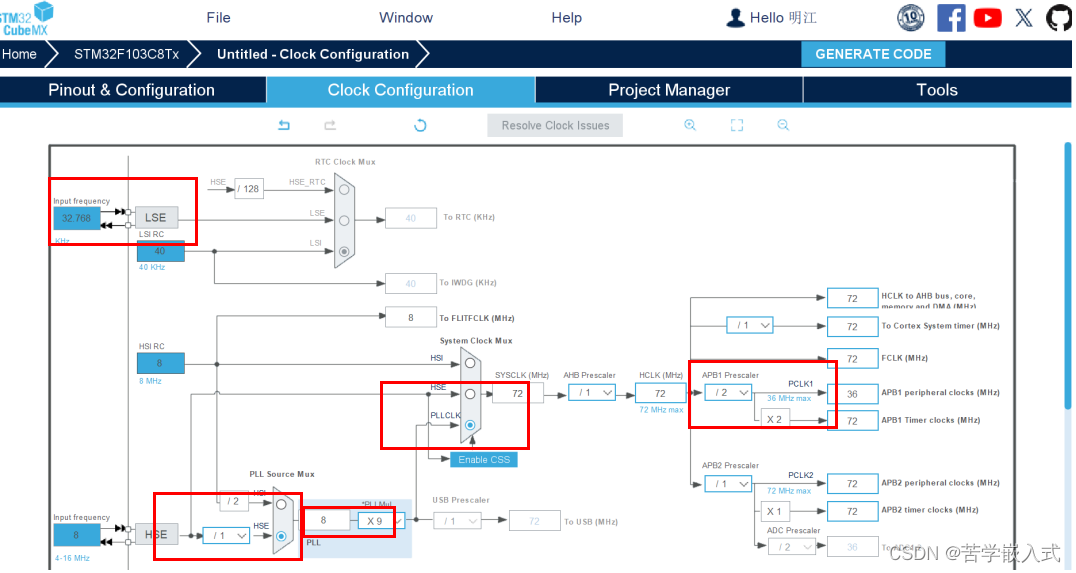Click the HSE /128 divider box
1076x573 pixels.
pyautogui.click(x=249, y=189)
